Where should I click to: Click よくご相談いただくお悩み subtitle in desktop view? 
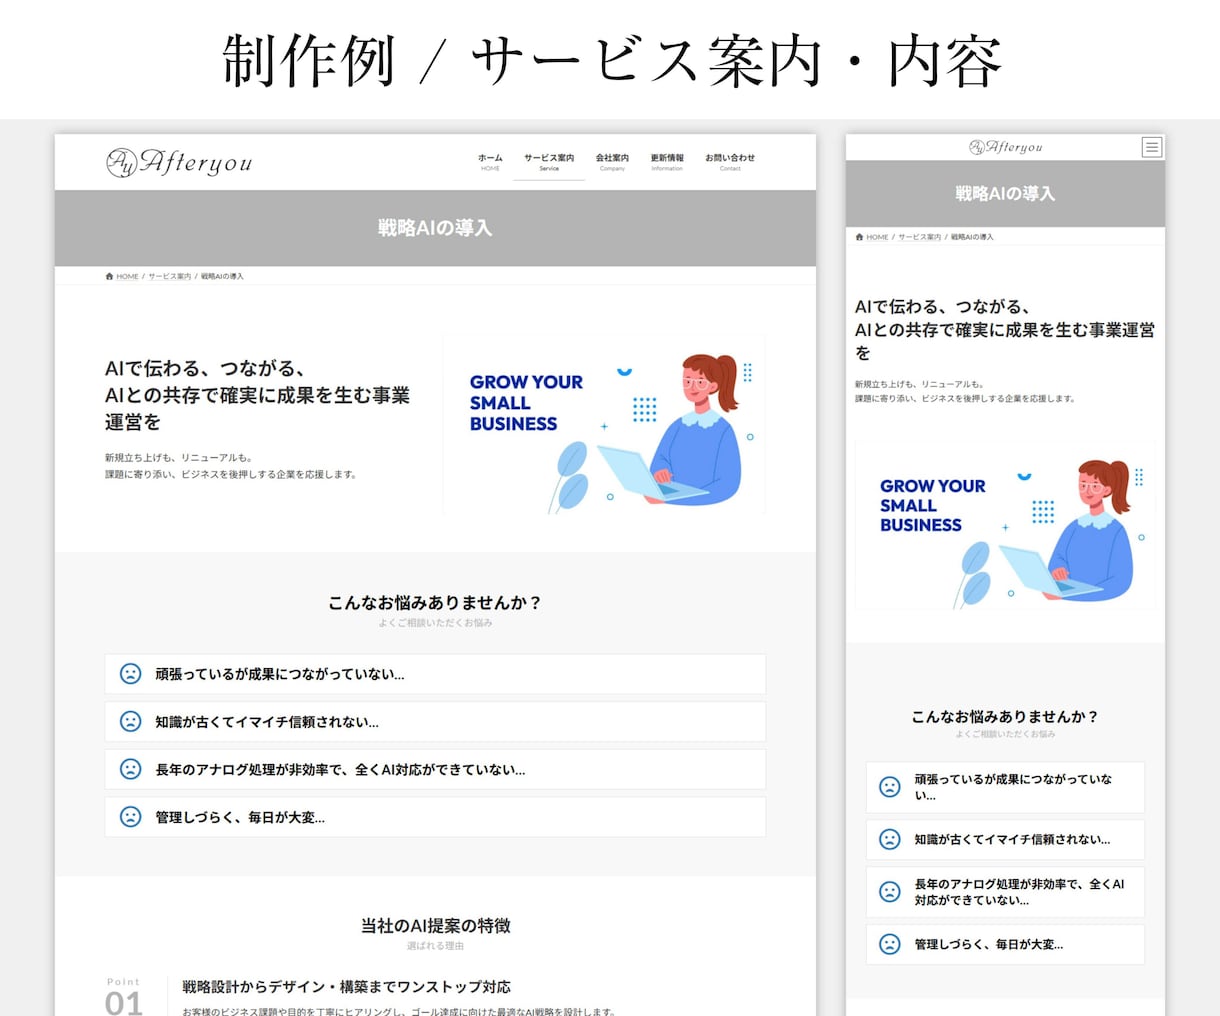435,623
